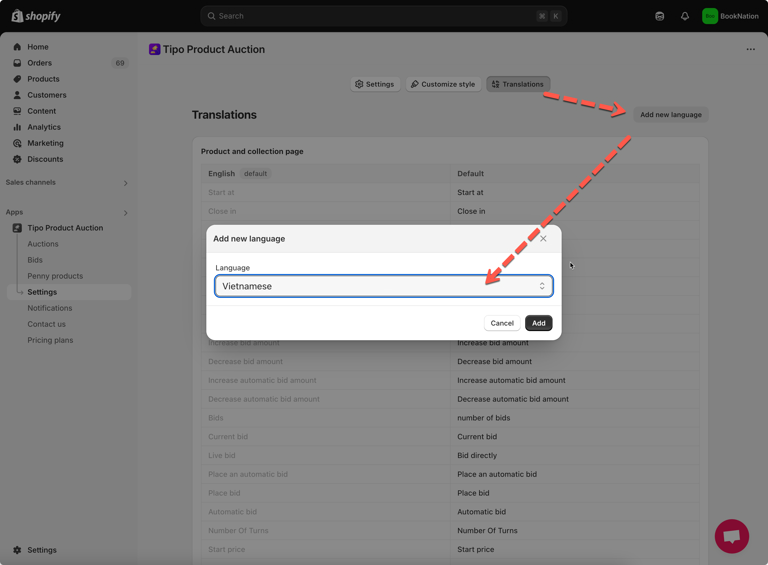This screenshot has height=565, width=768.
Task: Click the sidekick icon beside the bell
Action: [660, 16]
